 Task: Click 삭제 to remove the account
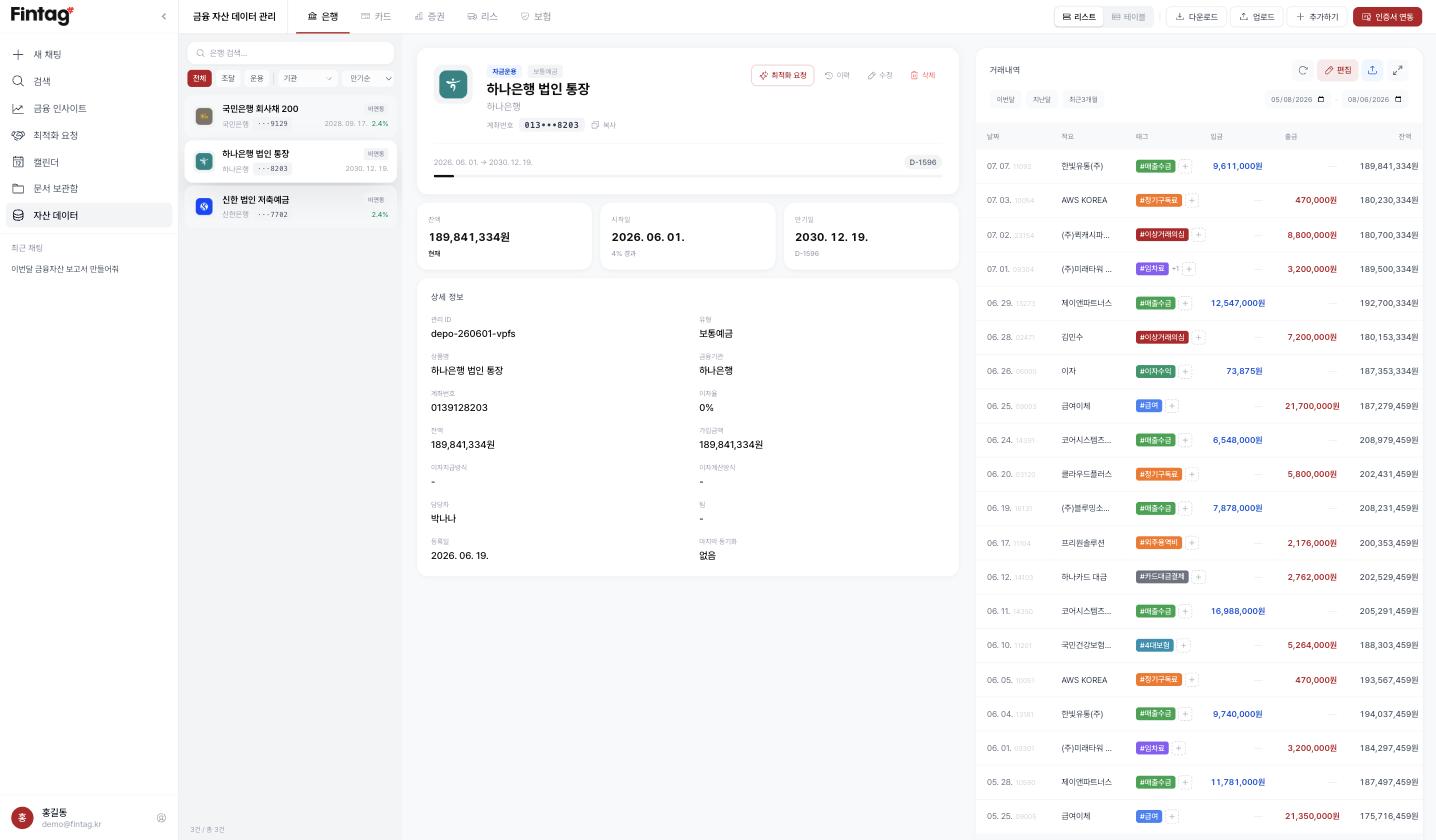(923, 75)
